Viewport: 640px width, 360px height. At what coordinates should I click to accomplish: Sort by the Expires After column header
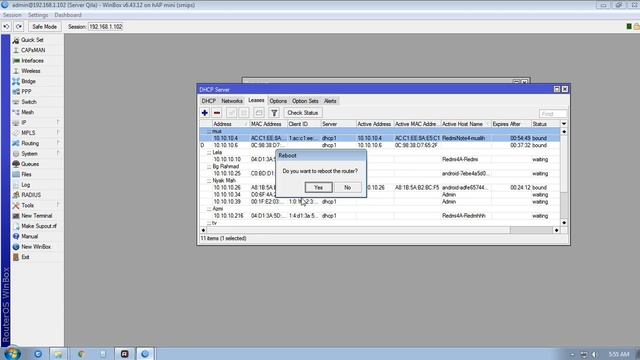coord(511,124)
